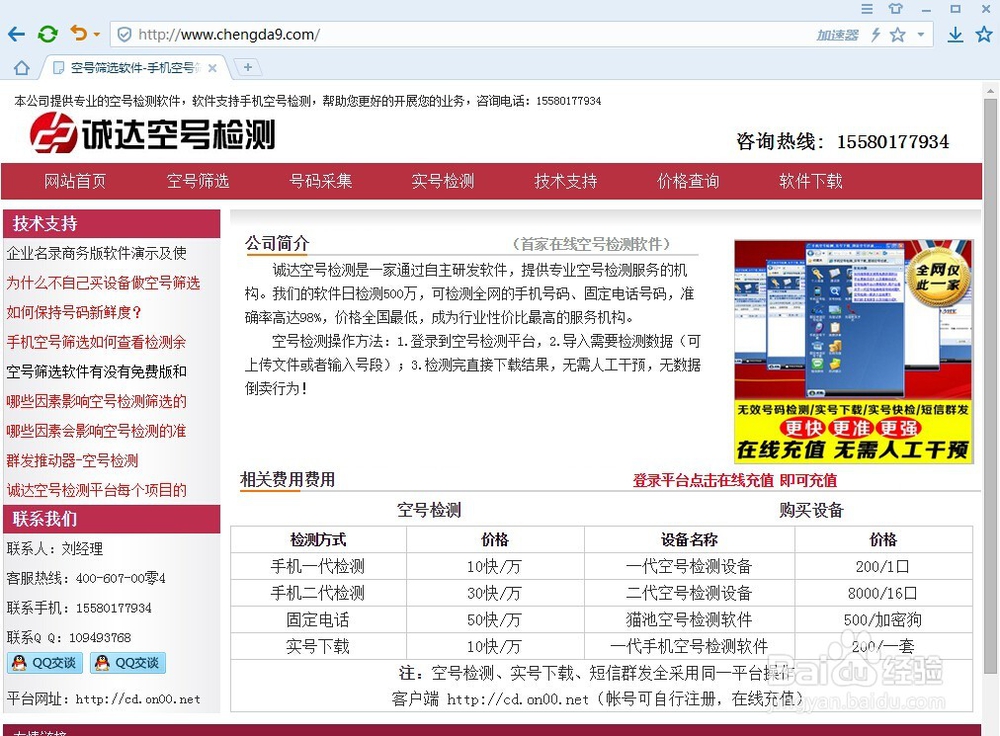This screenshot has height=736, width=1000.
Task: Open a new tab with plus button
Action: (247, 67)
